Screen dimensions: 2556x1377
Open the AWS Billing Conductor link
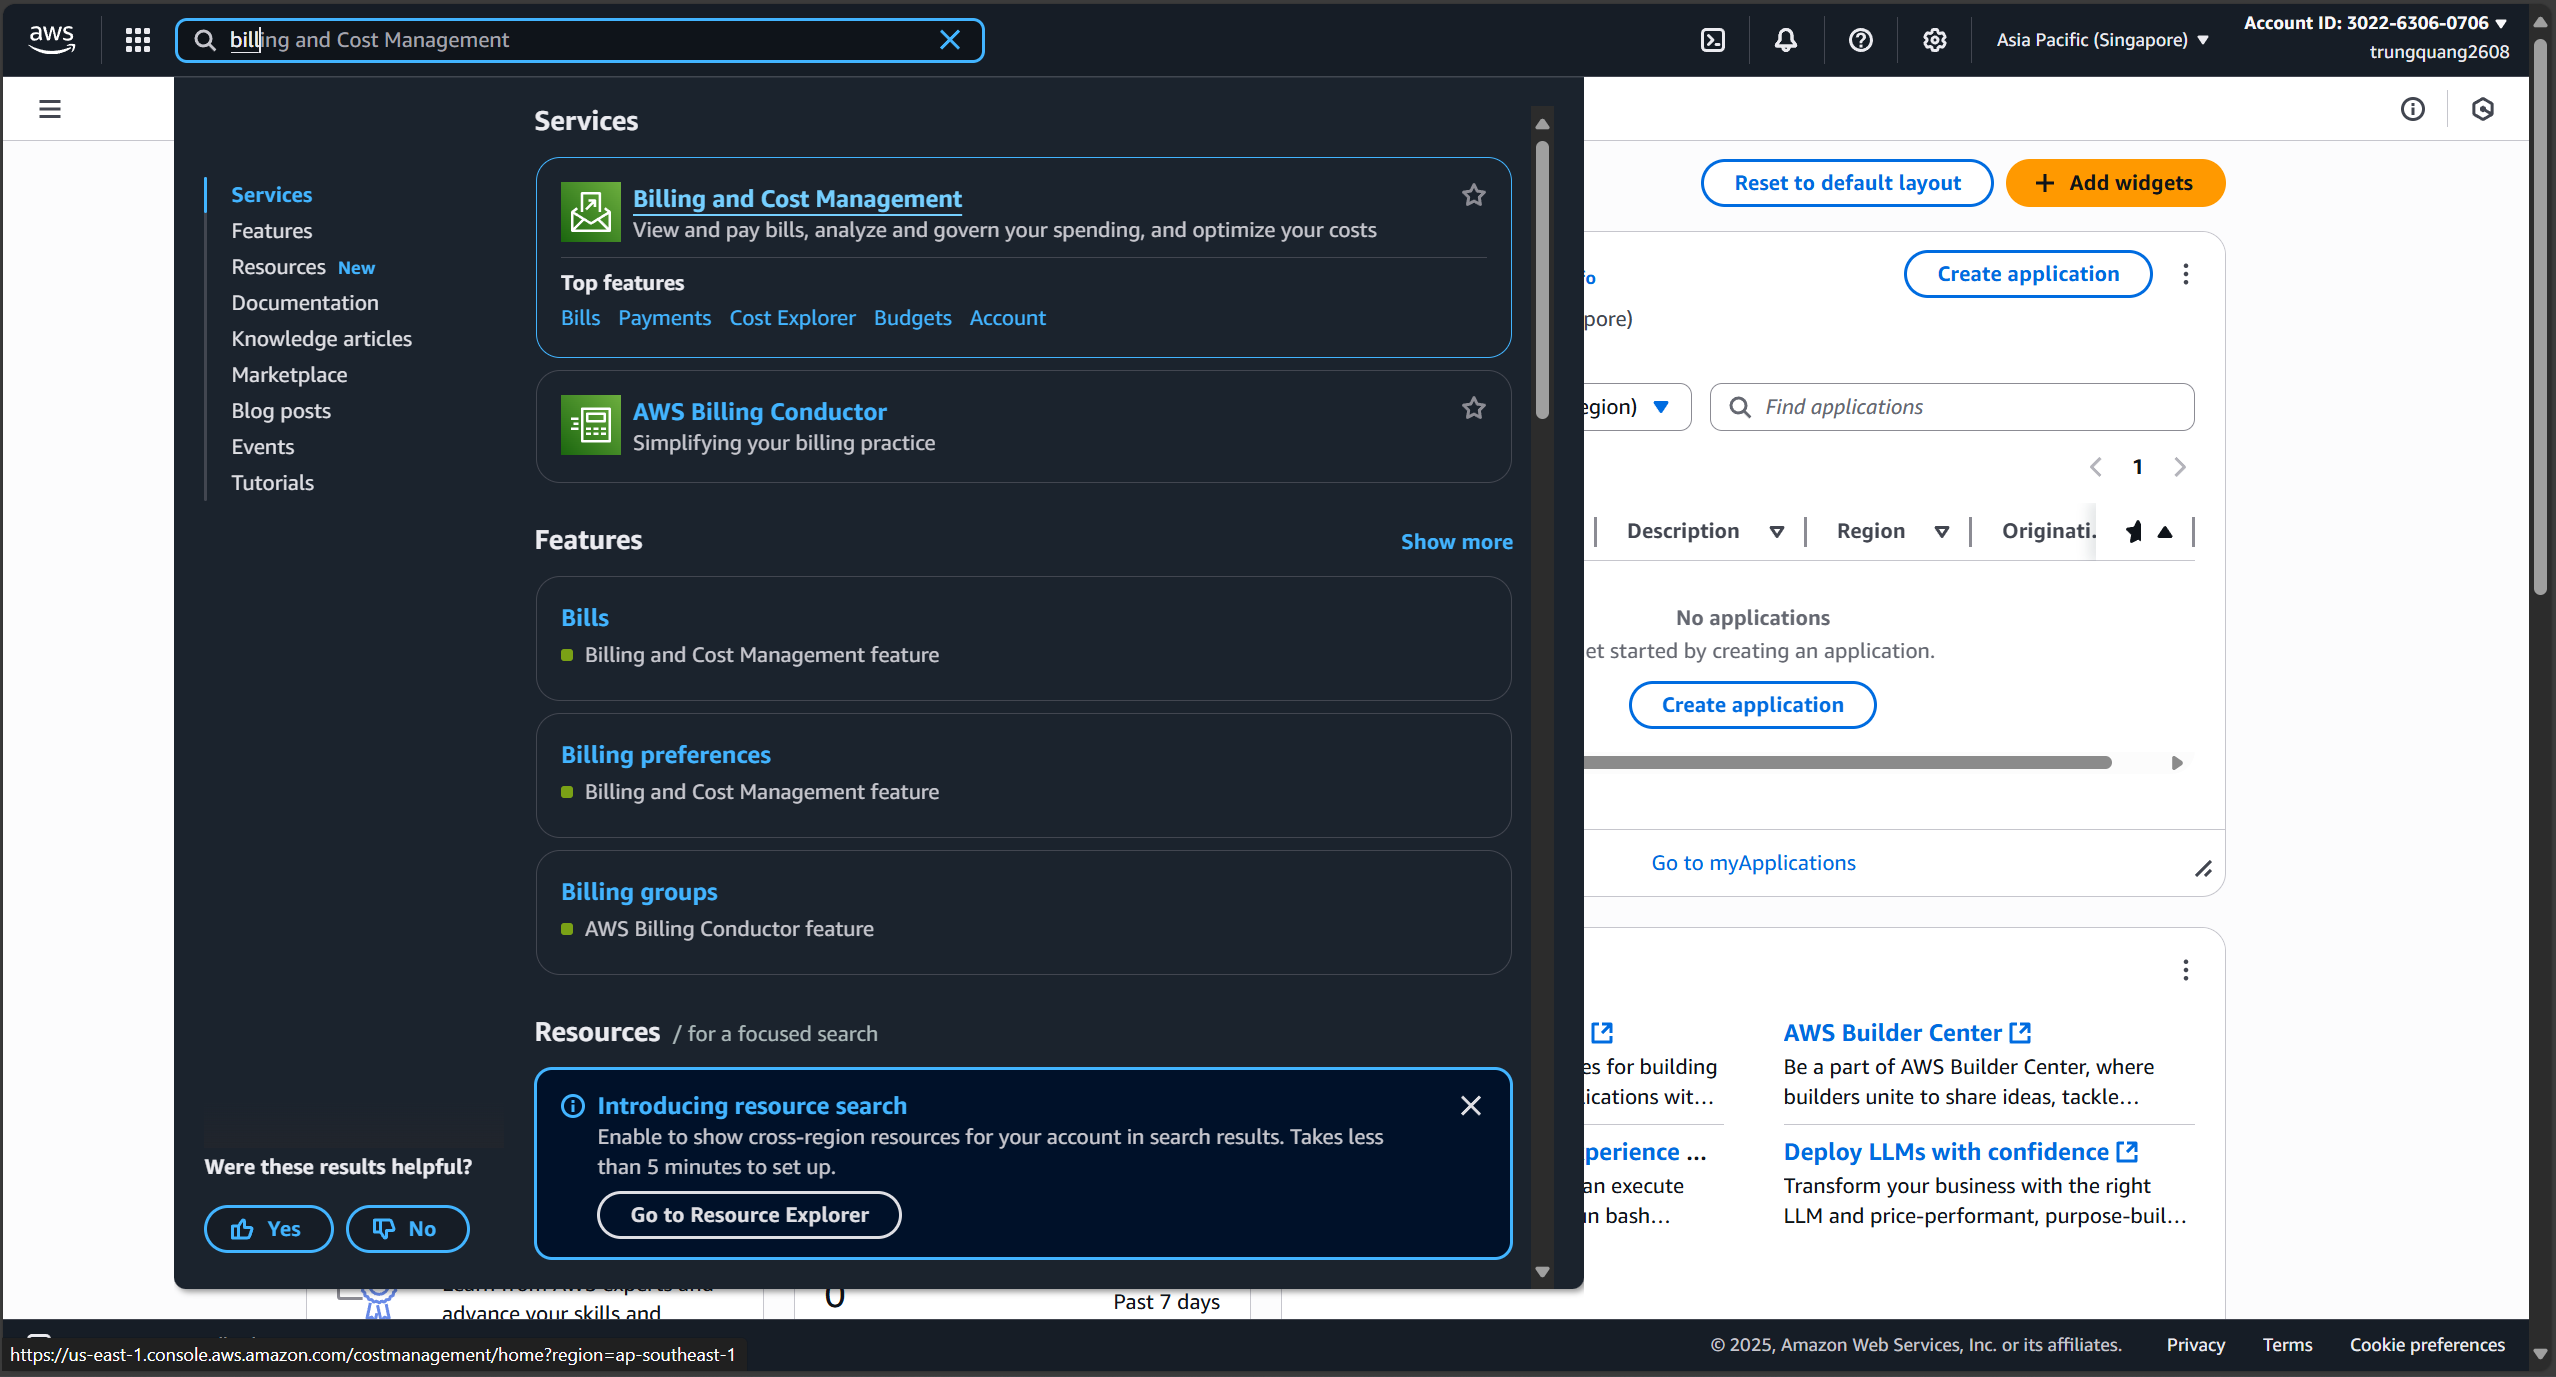[x=759, y=412]
